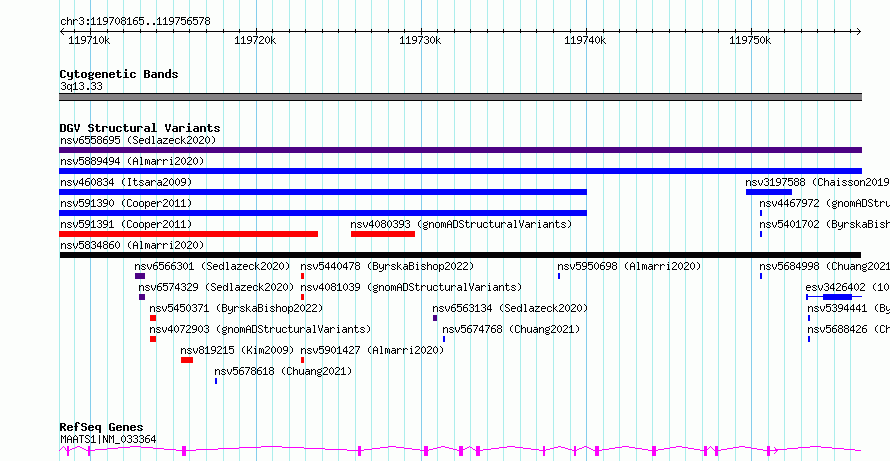Click the MAATS1|NM_033364 gene label
The width and height of the screenshot is (890, 461).
[108, 439]
